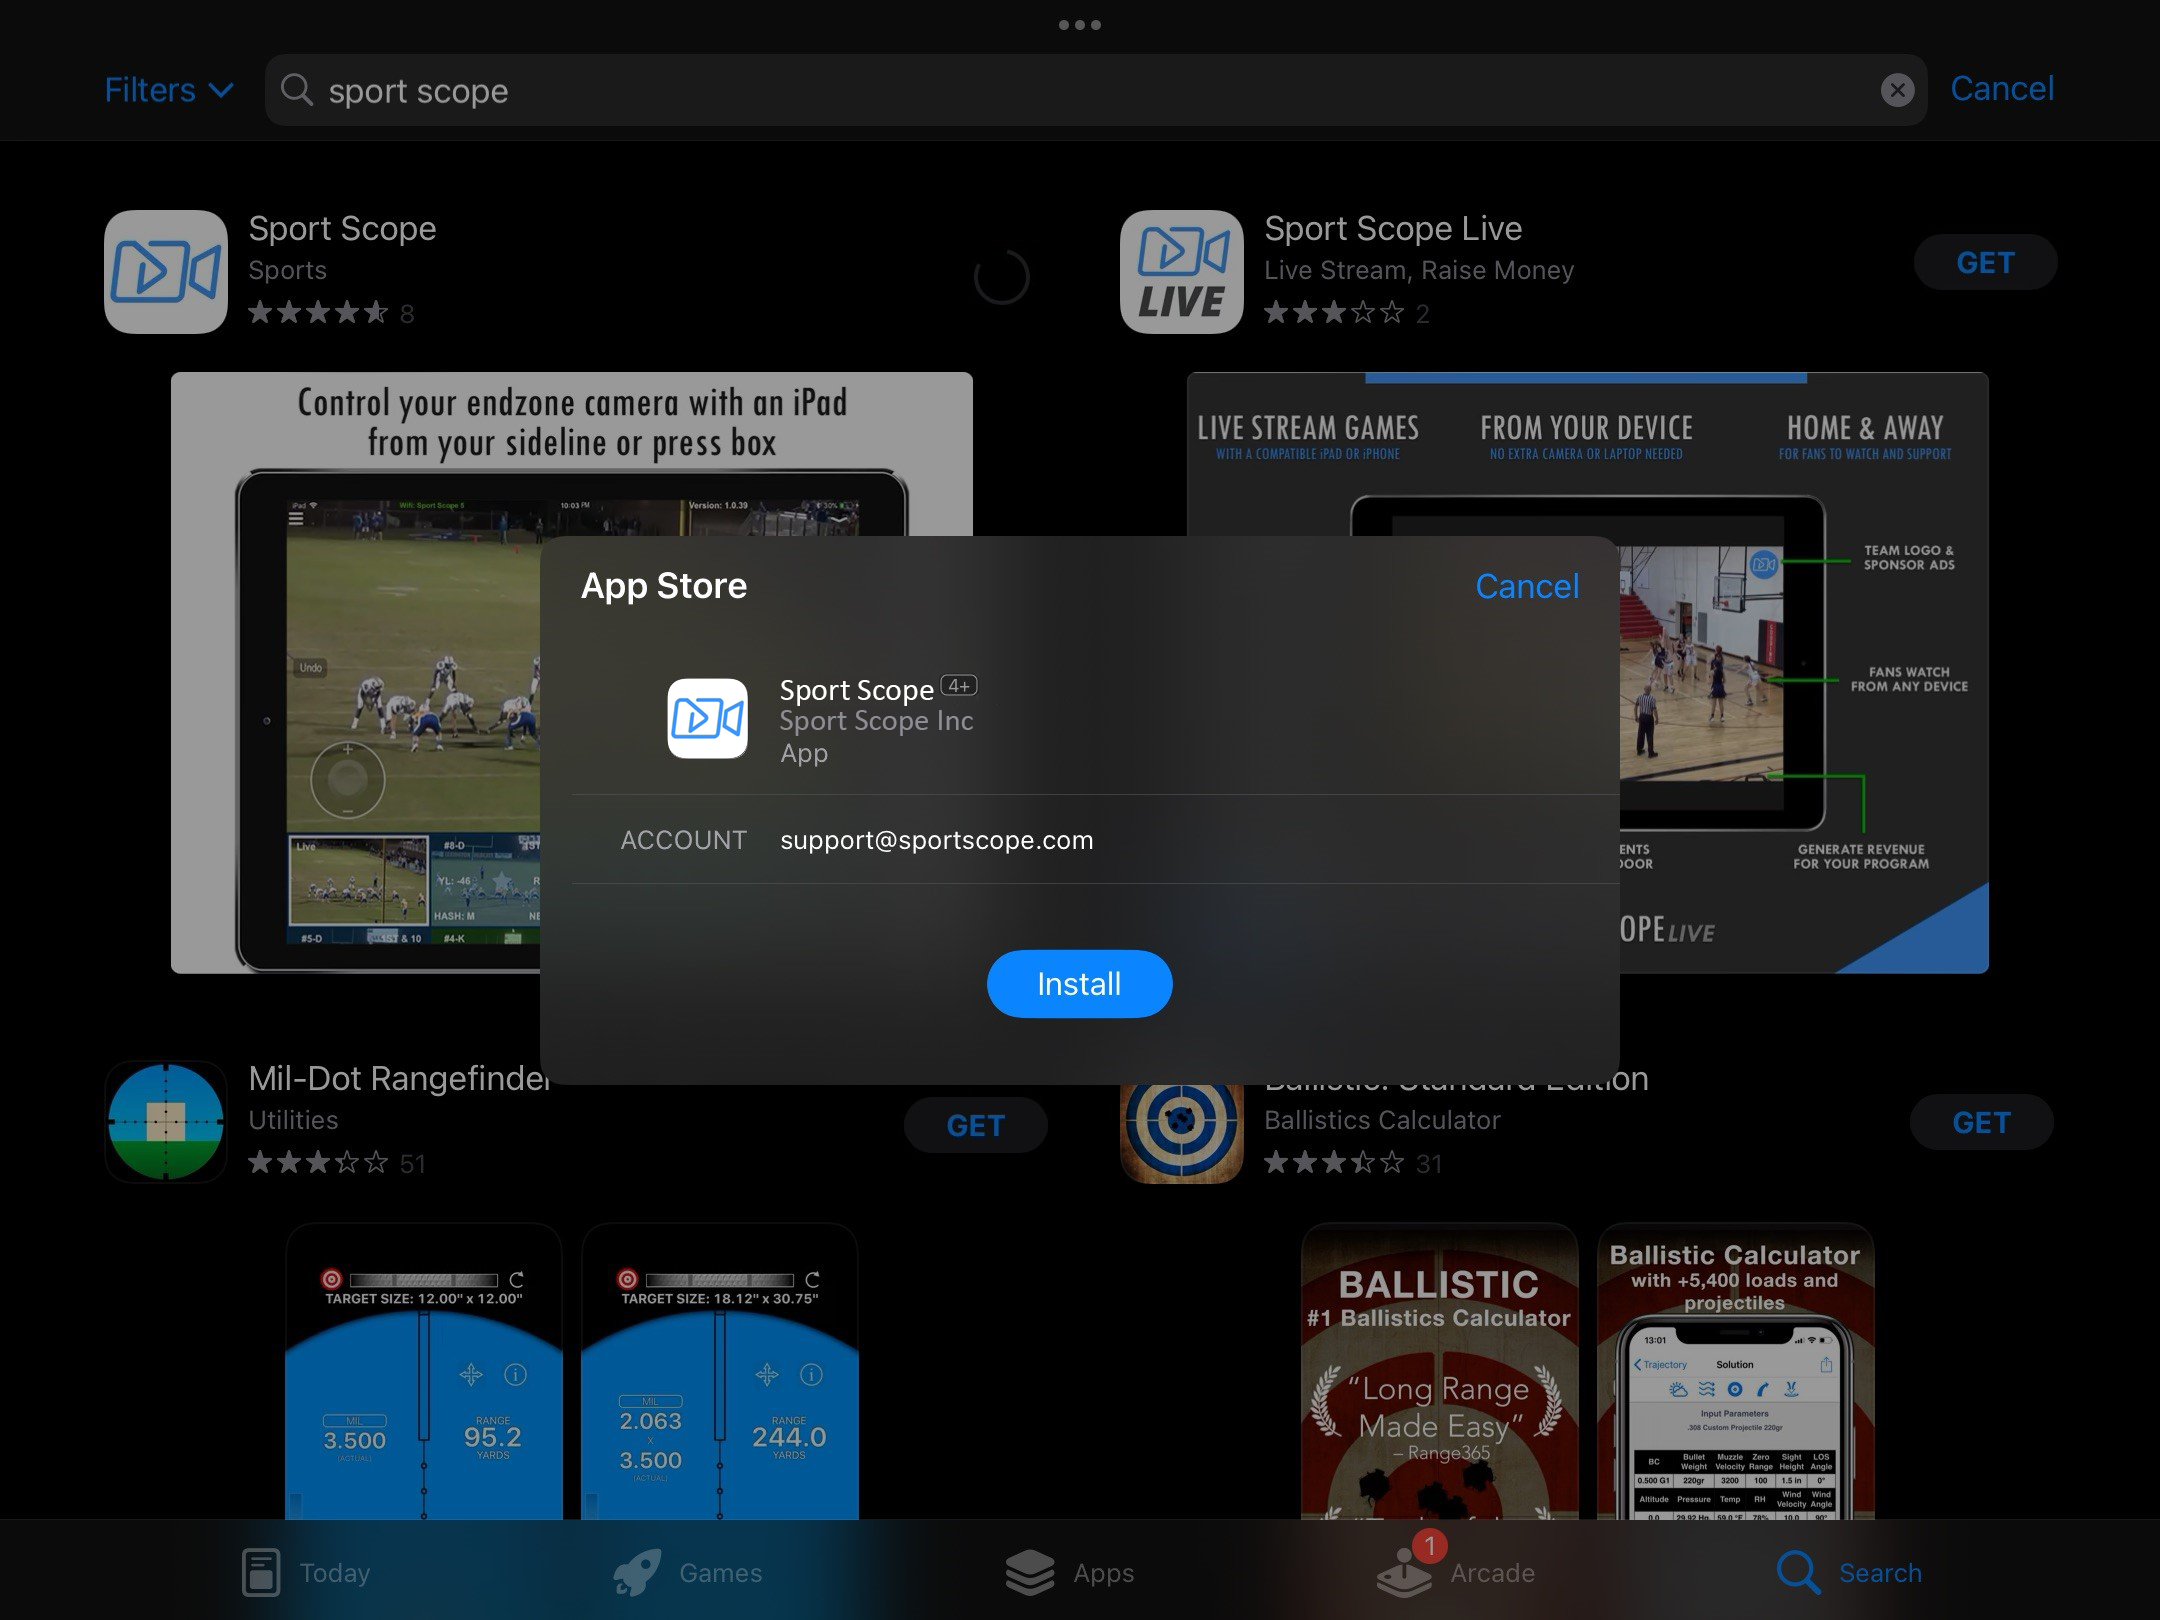2160x1620 pixels.
Task: Clear the search field using the X icon
Action: (1897, 90)
